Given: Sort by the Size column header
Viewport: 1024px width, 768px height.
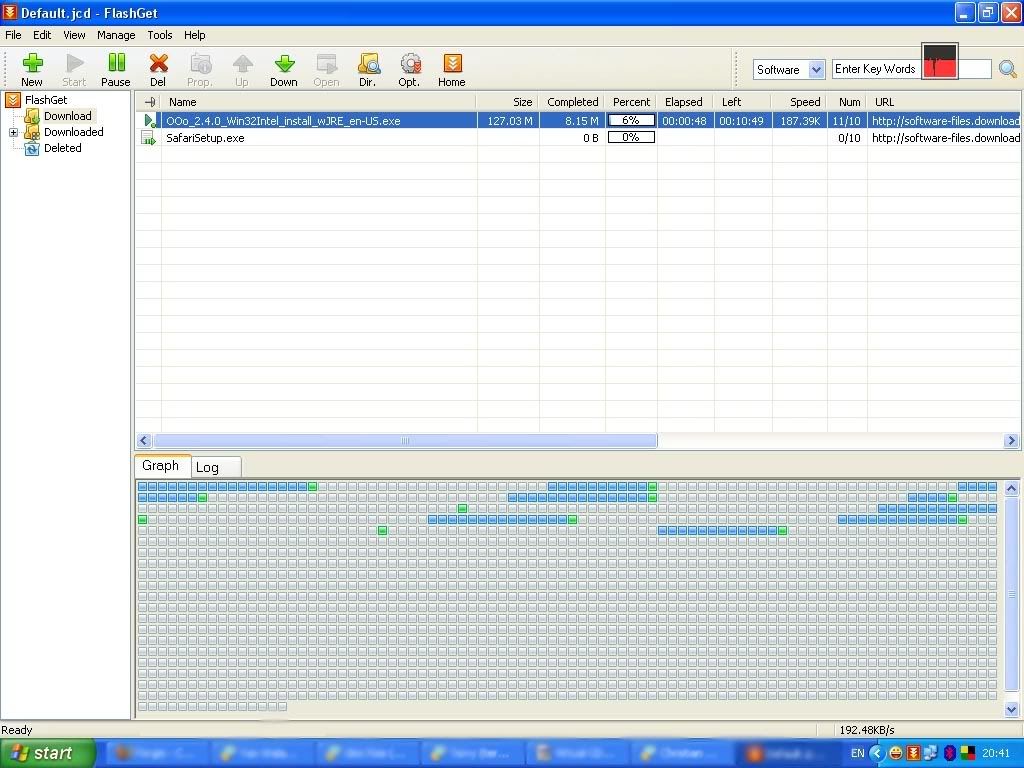Looking at the screenshot, I should coord(507,102).
